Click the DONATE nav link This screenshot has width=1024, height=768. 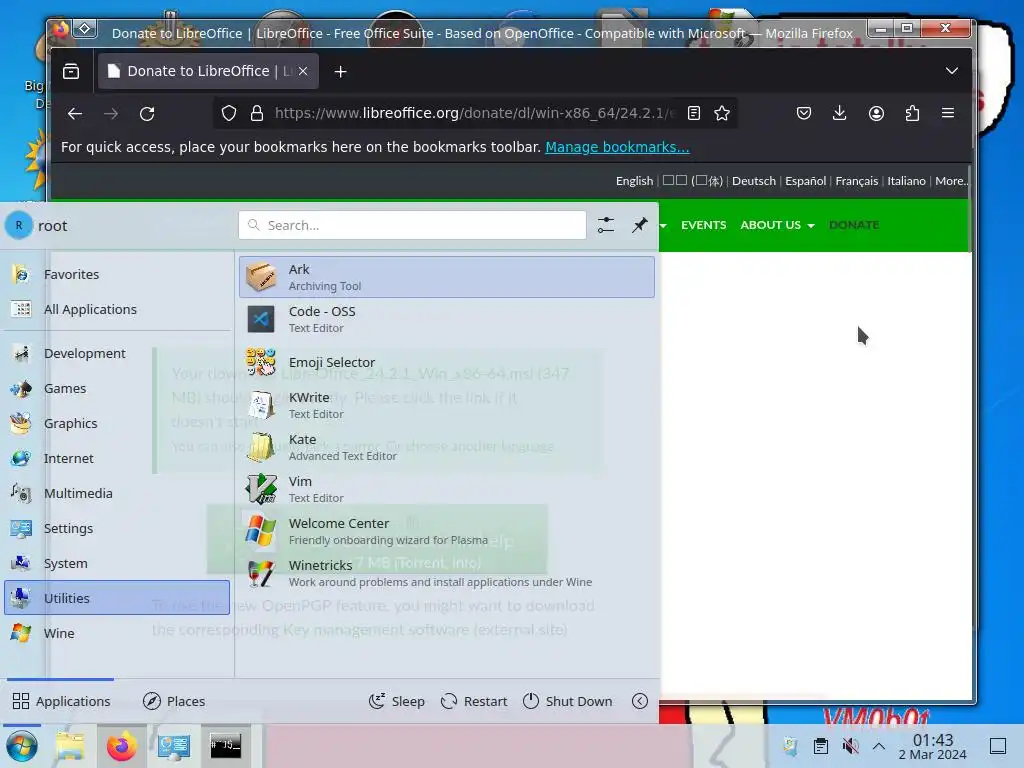854,225
